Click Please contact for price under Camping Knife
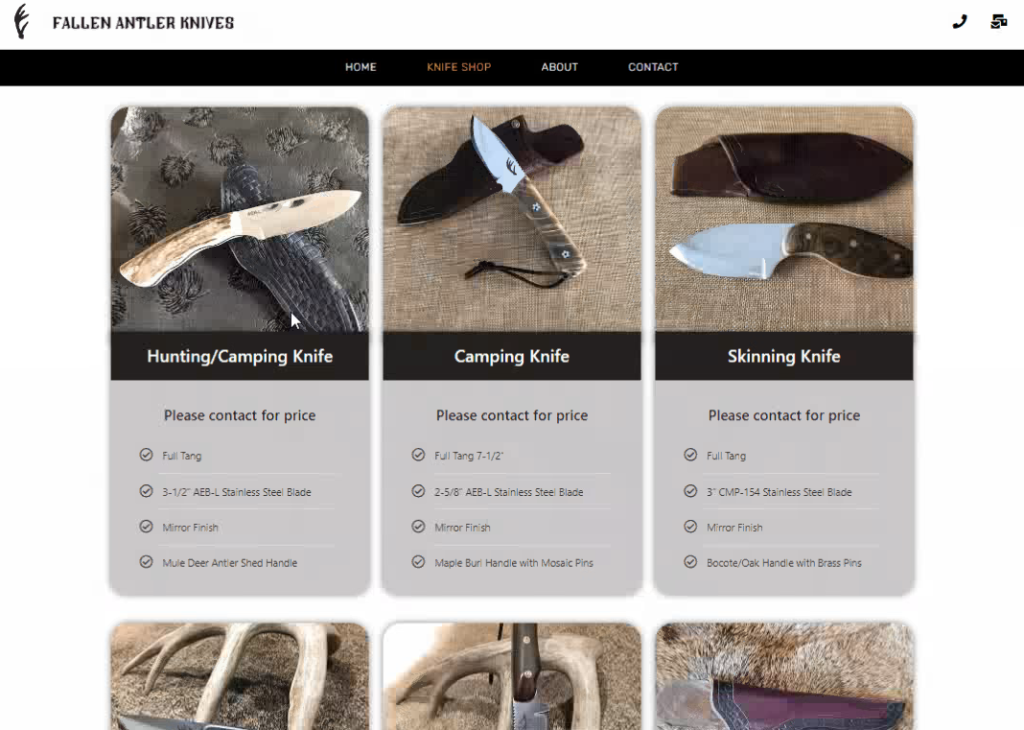The height and width of the screenshot is (730, 1024). 512,415
